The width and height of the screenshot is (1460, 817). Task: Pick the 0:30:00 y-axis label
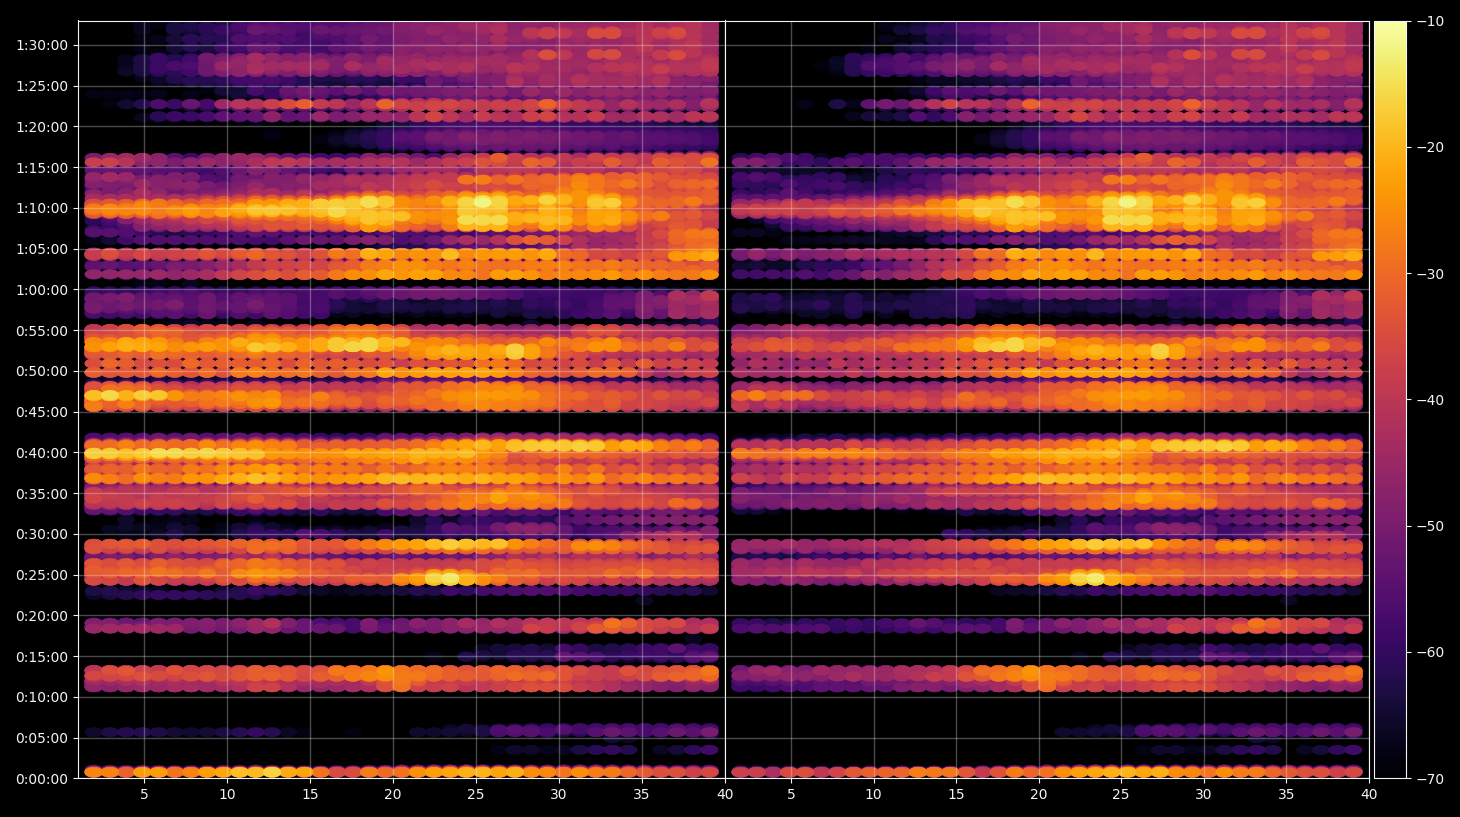click(42, 534)
